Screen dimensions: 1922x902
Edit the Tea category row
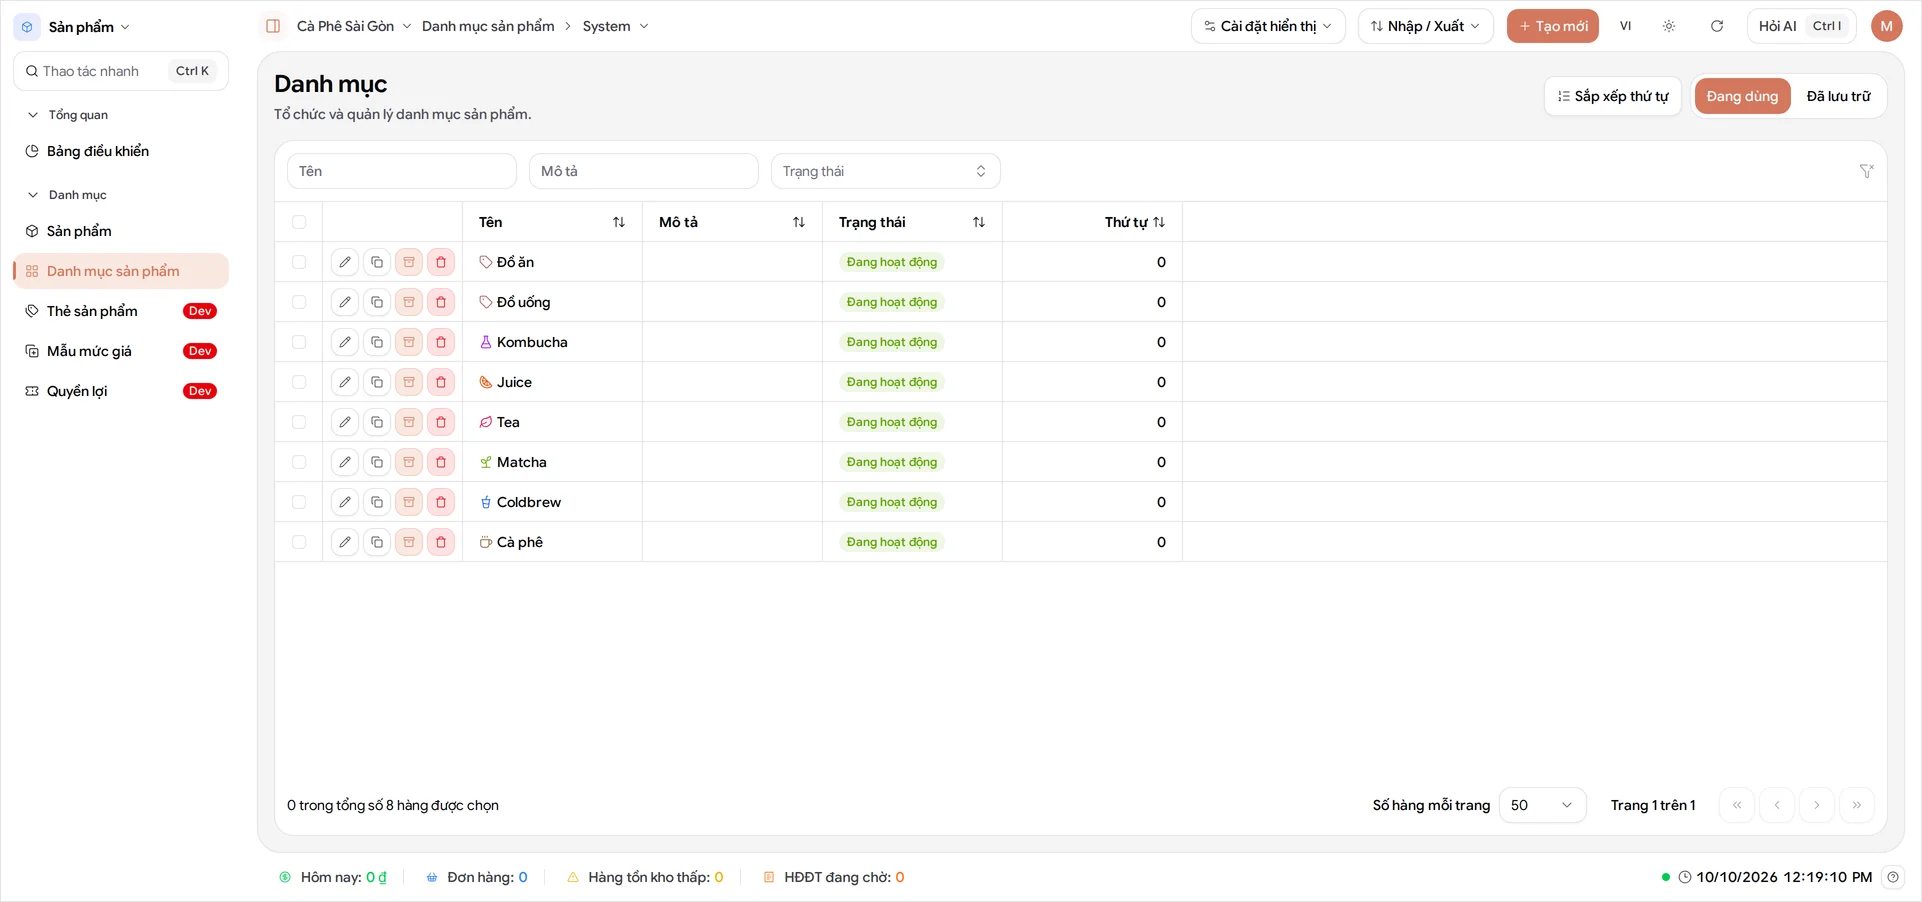coord(345,422)
